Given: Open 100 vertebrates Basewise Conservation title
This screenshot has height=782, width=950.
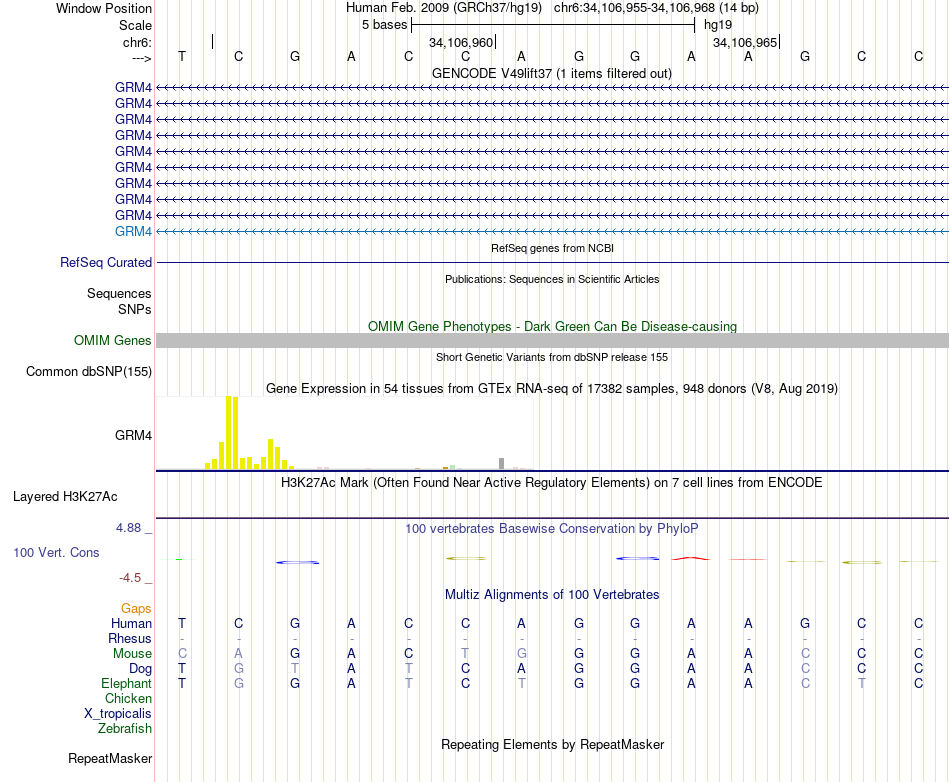Looking at the screenshot, I should tap(552, 529).
